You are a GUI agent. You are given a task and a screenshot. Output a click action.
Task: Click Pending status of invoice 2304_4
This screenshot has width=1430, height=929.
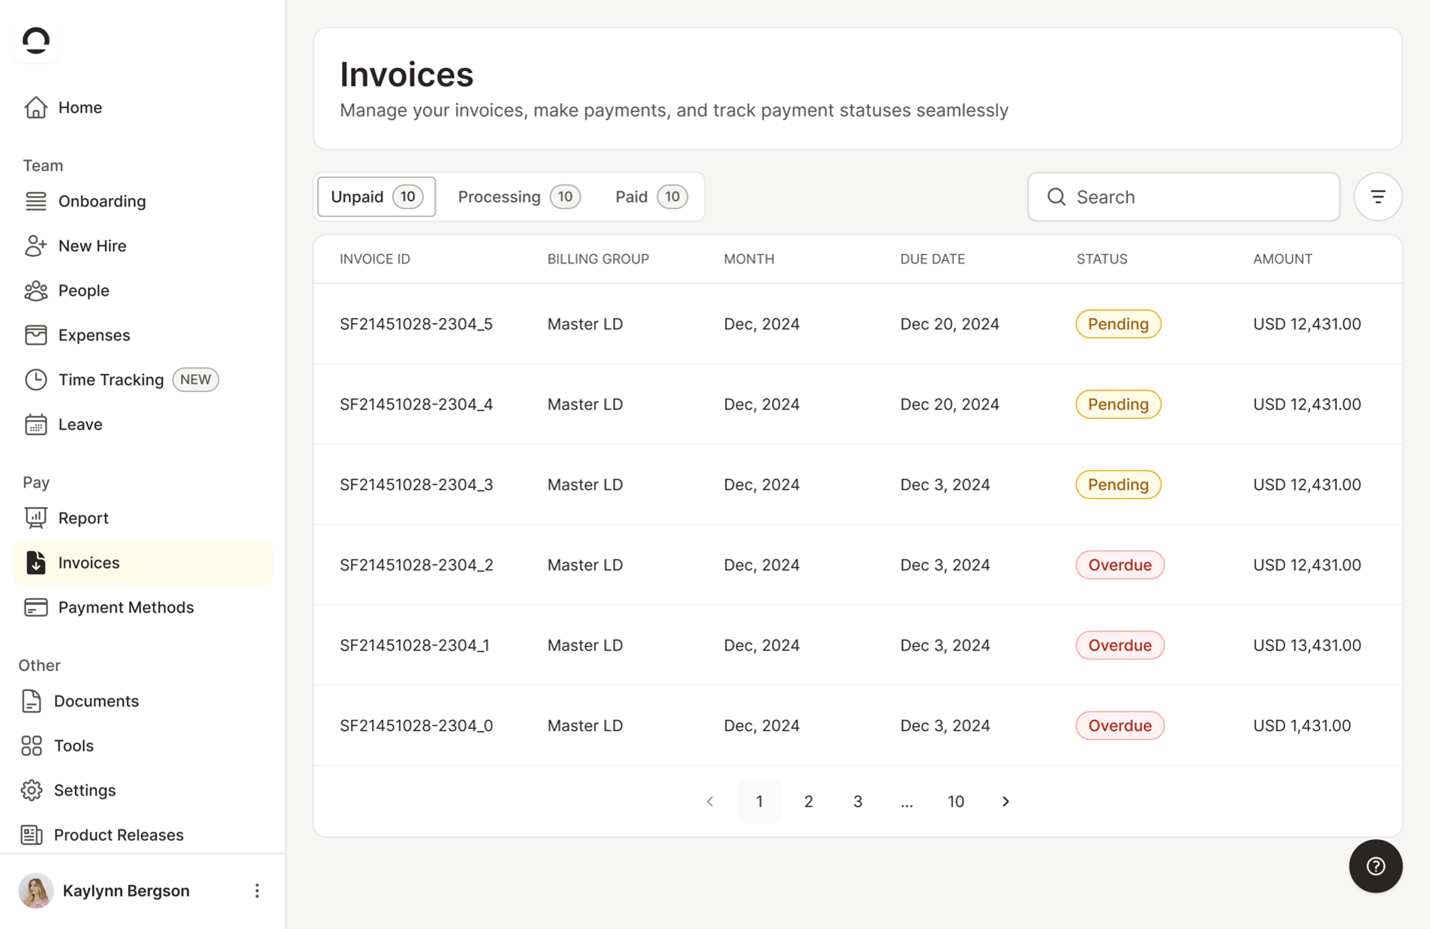click(x=1118, y=405)
